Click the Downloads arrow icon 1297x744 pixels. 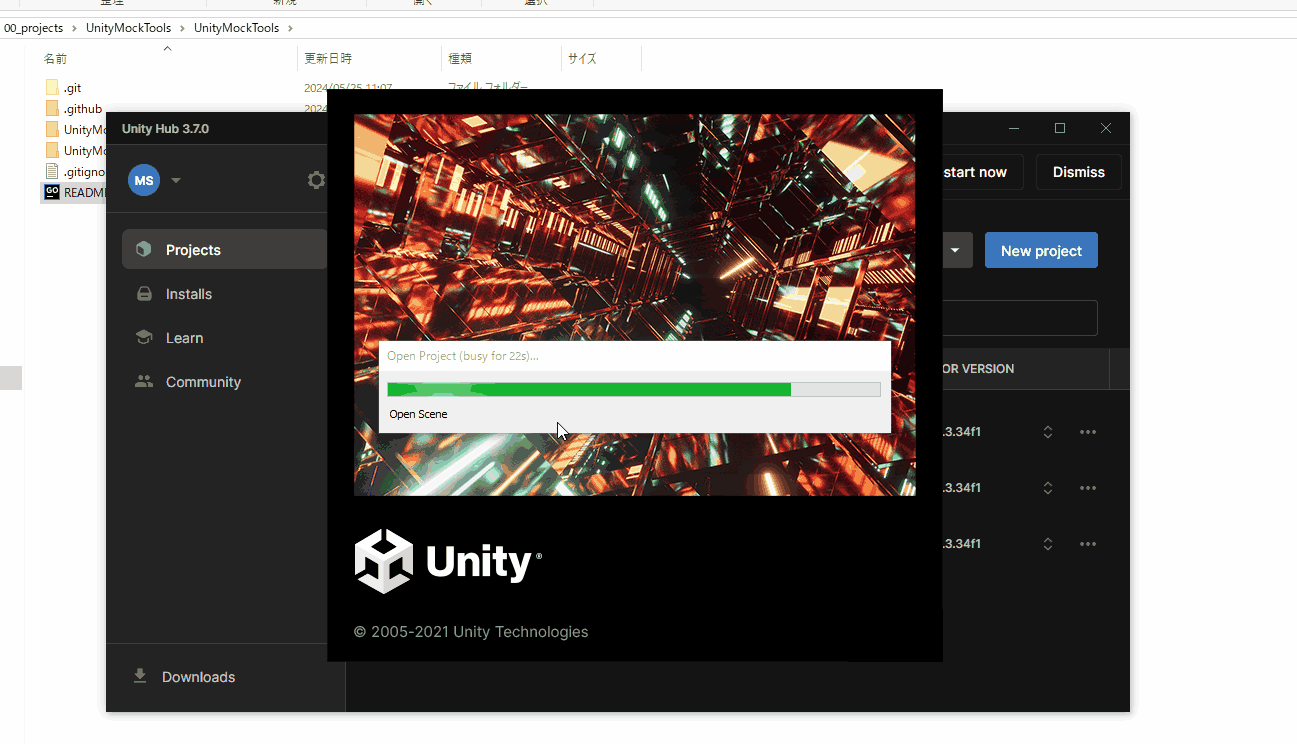[x=140, y=676]
